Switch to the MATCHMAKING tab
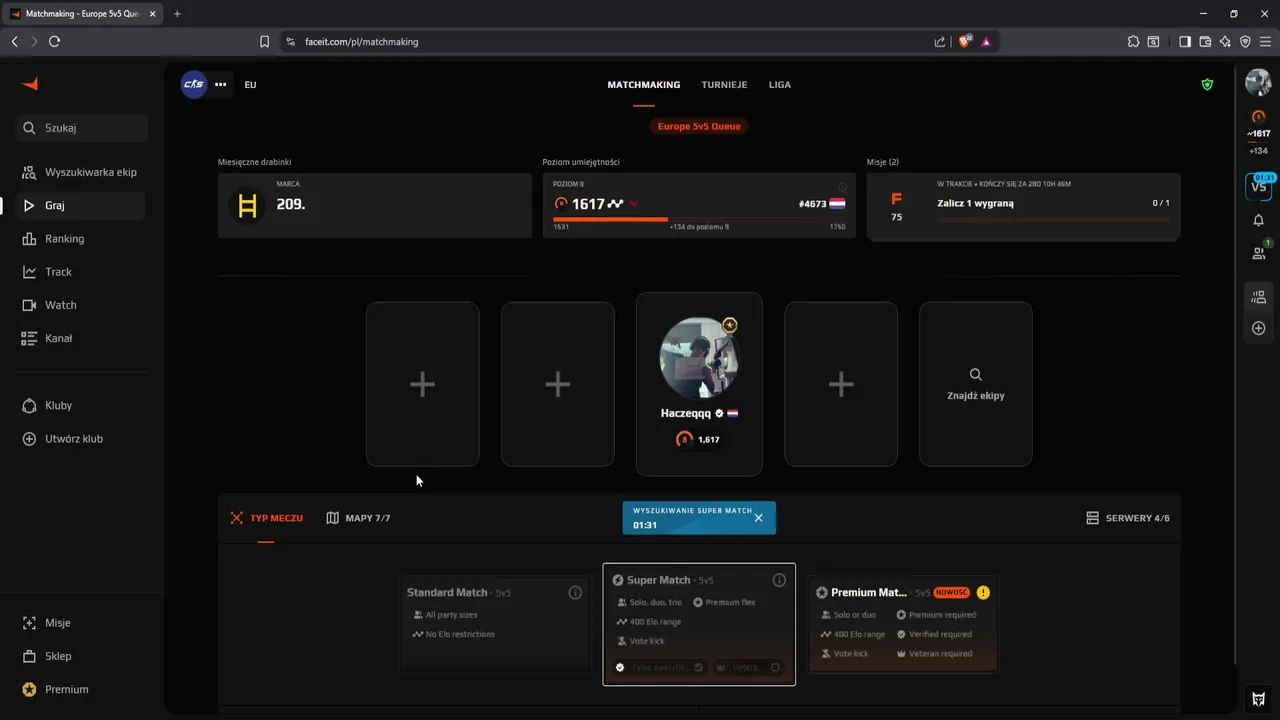The image size is (1280, 720). point(644,85)
